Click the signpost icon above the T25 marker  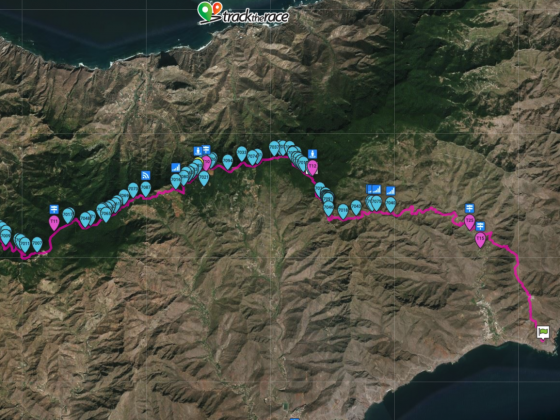470,208
